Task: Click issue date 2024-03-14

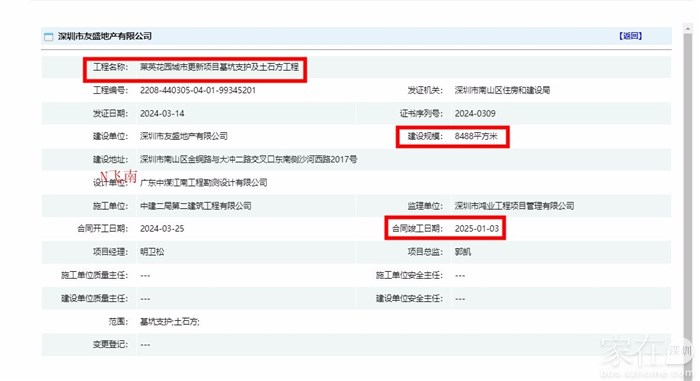Action: tap(162, 113)
